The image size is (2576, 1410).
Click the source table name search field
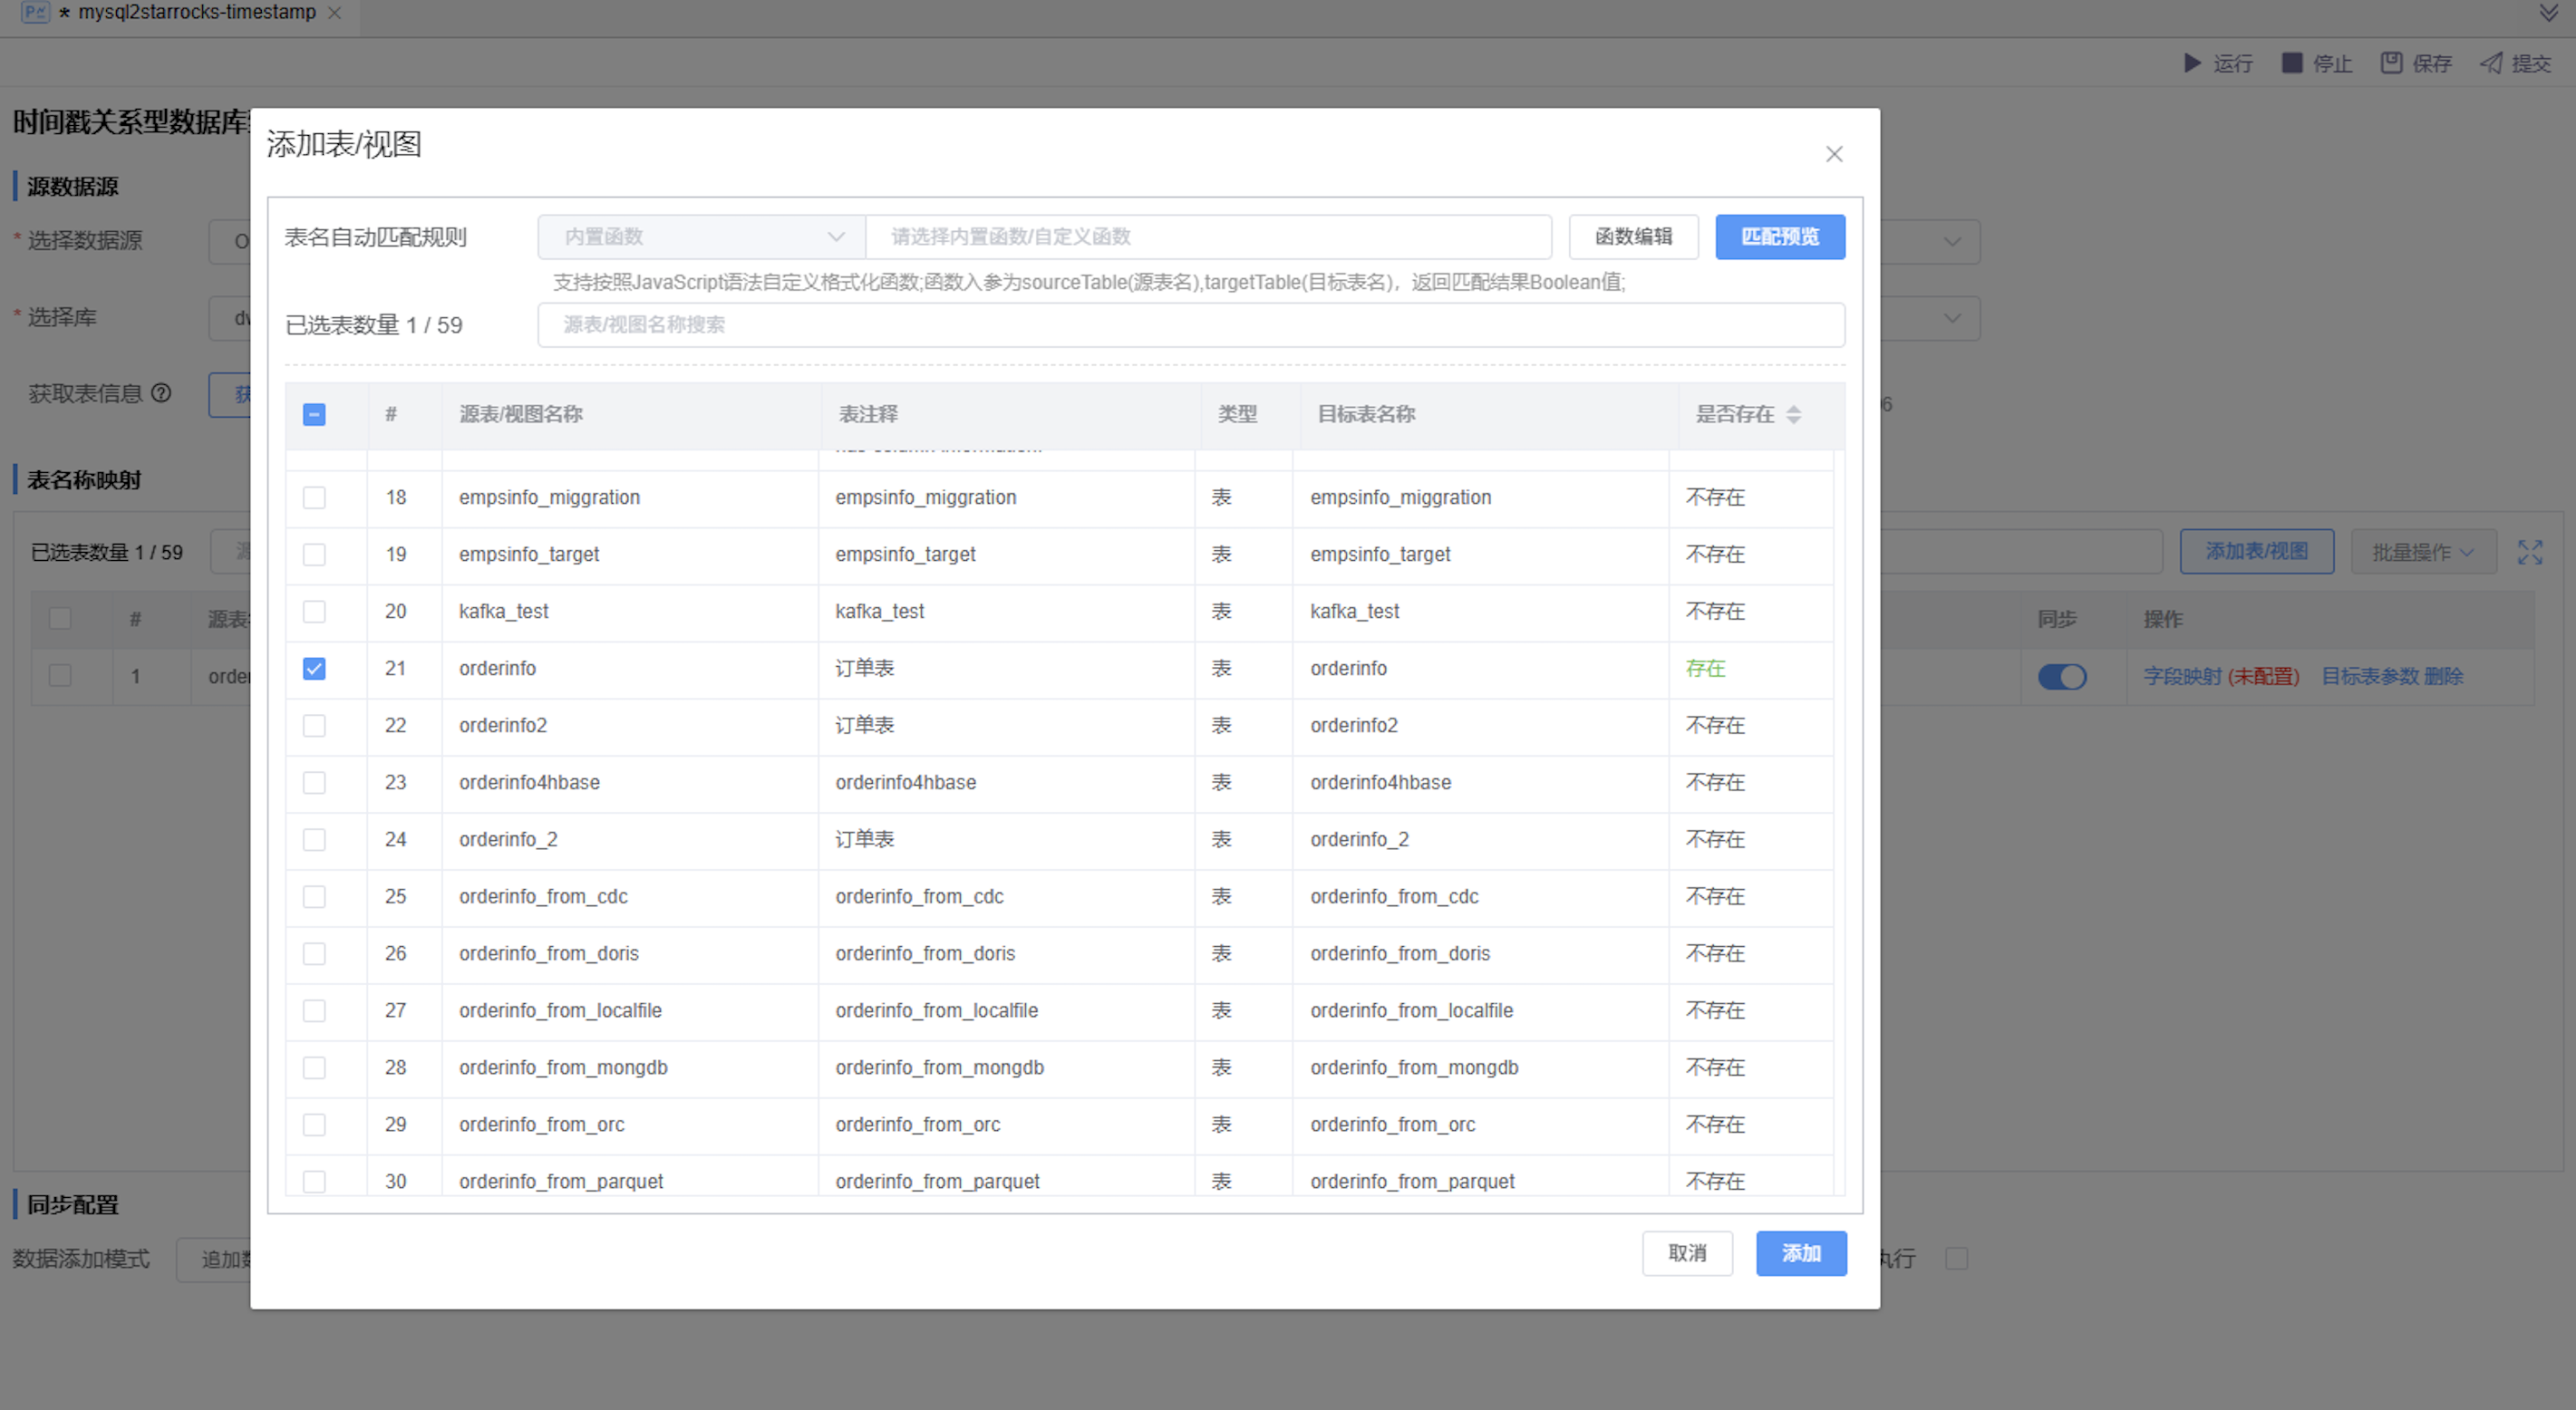point(1190,325)
